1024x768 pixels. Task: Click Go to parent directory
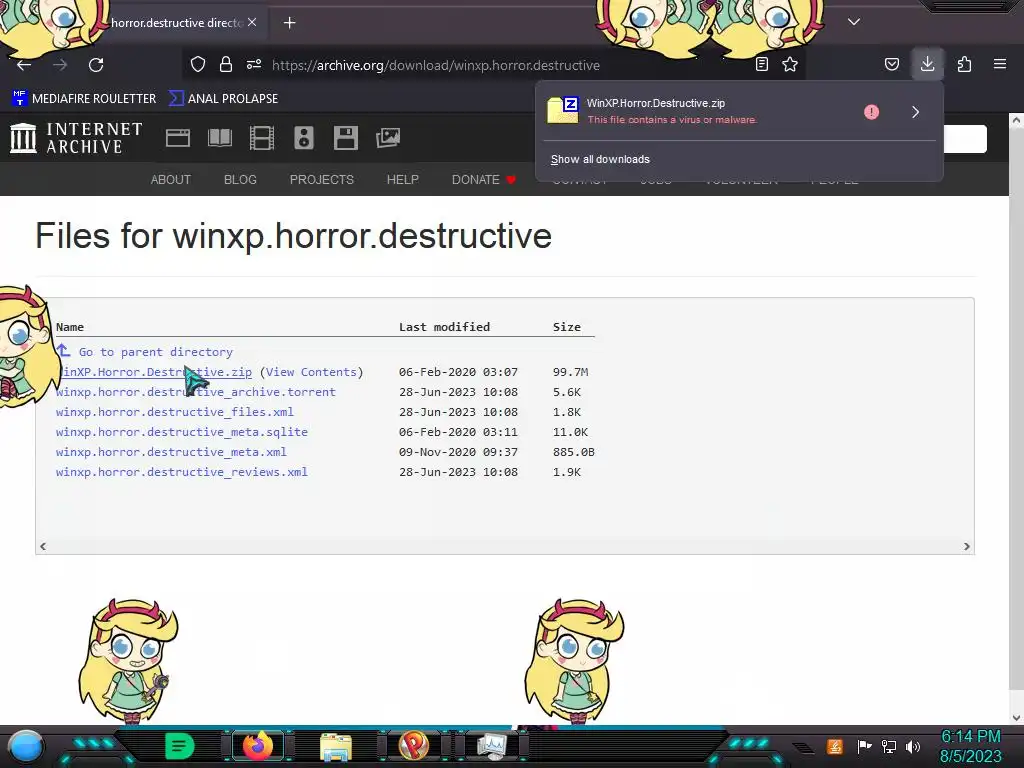click(155, 352)
